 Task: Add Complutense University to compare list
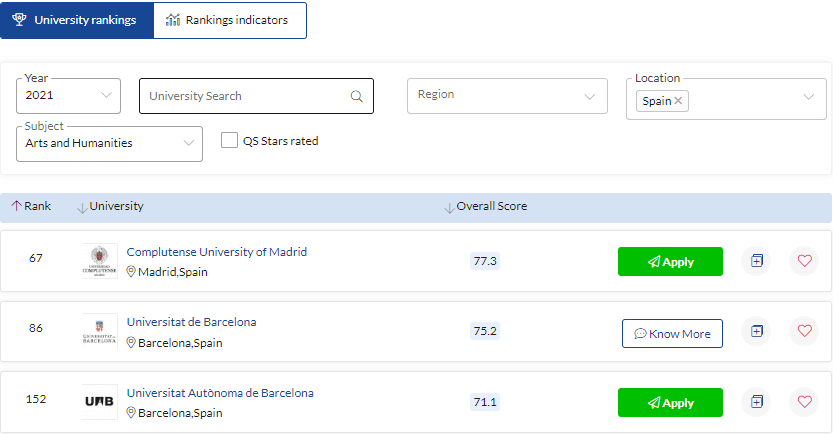[756, 261]
